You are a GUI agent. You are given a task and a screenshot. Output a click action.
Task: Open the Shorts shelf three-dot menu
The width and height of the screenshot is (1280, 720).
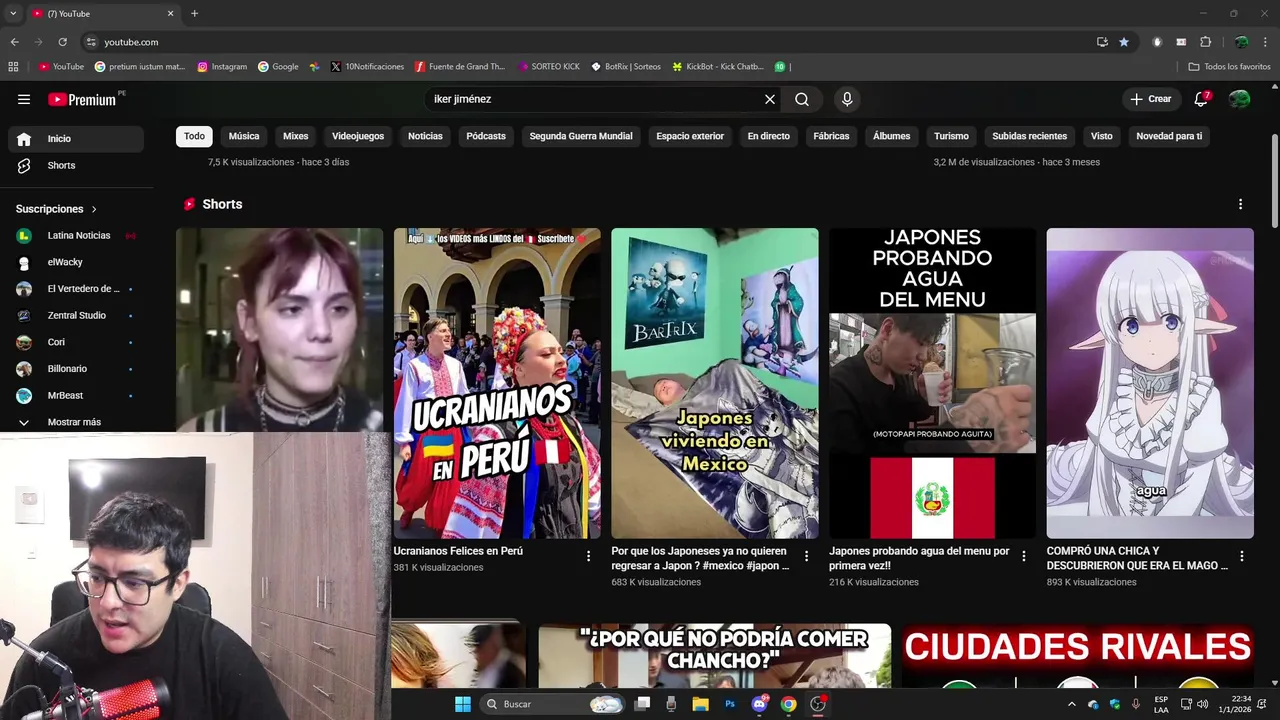pyautogui.click(x=1241, y=204)
